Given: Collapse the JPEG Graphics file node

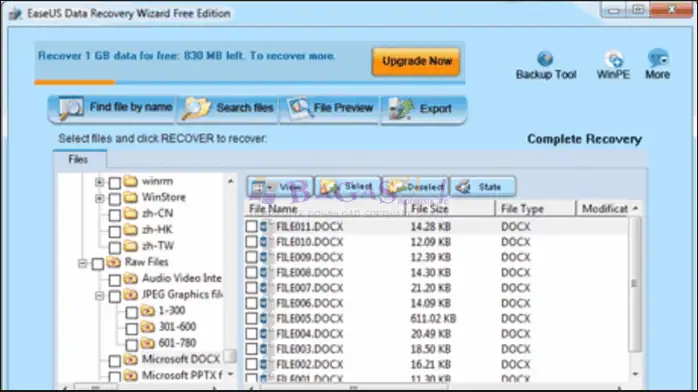Looking at the screenshot, I should click(x=100, y=296).
